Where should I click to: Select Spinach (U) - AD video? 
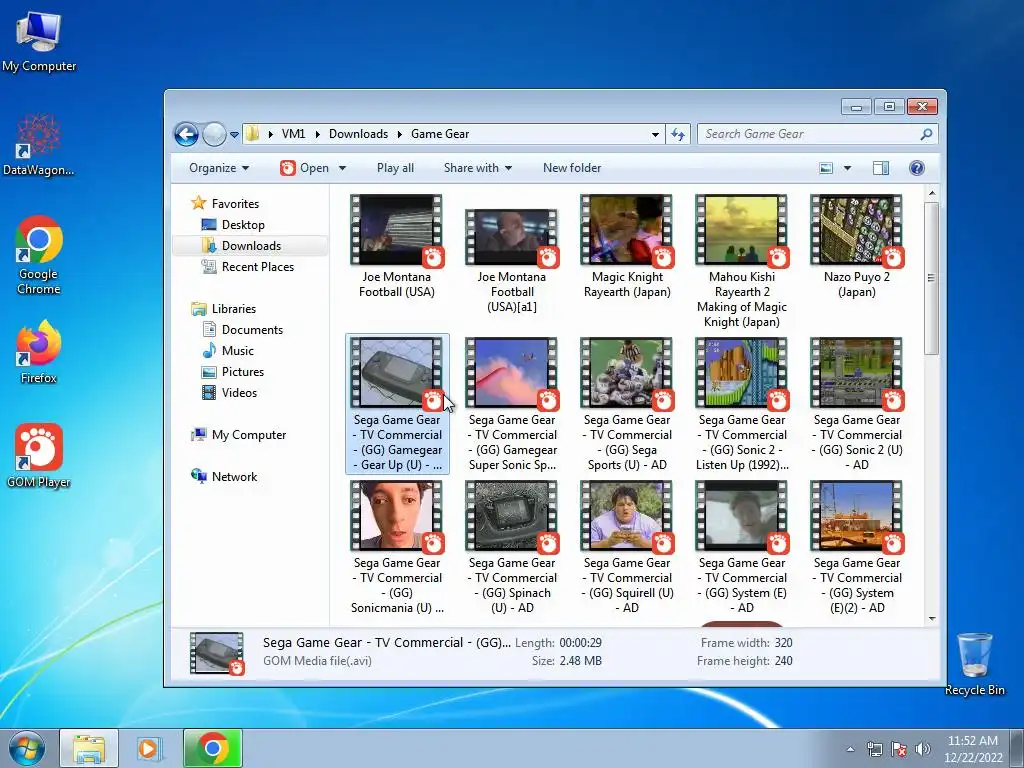pos(511,547)
